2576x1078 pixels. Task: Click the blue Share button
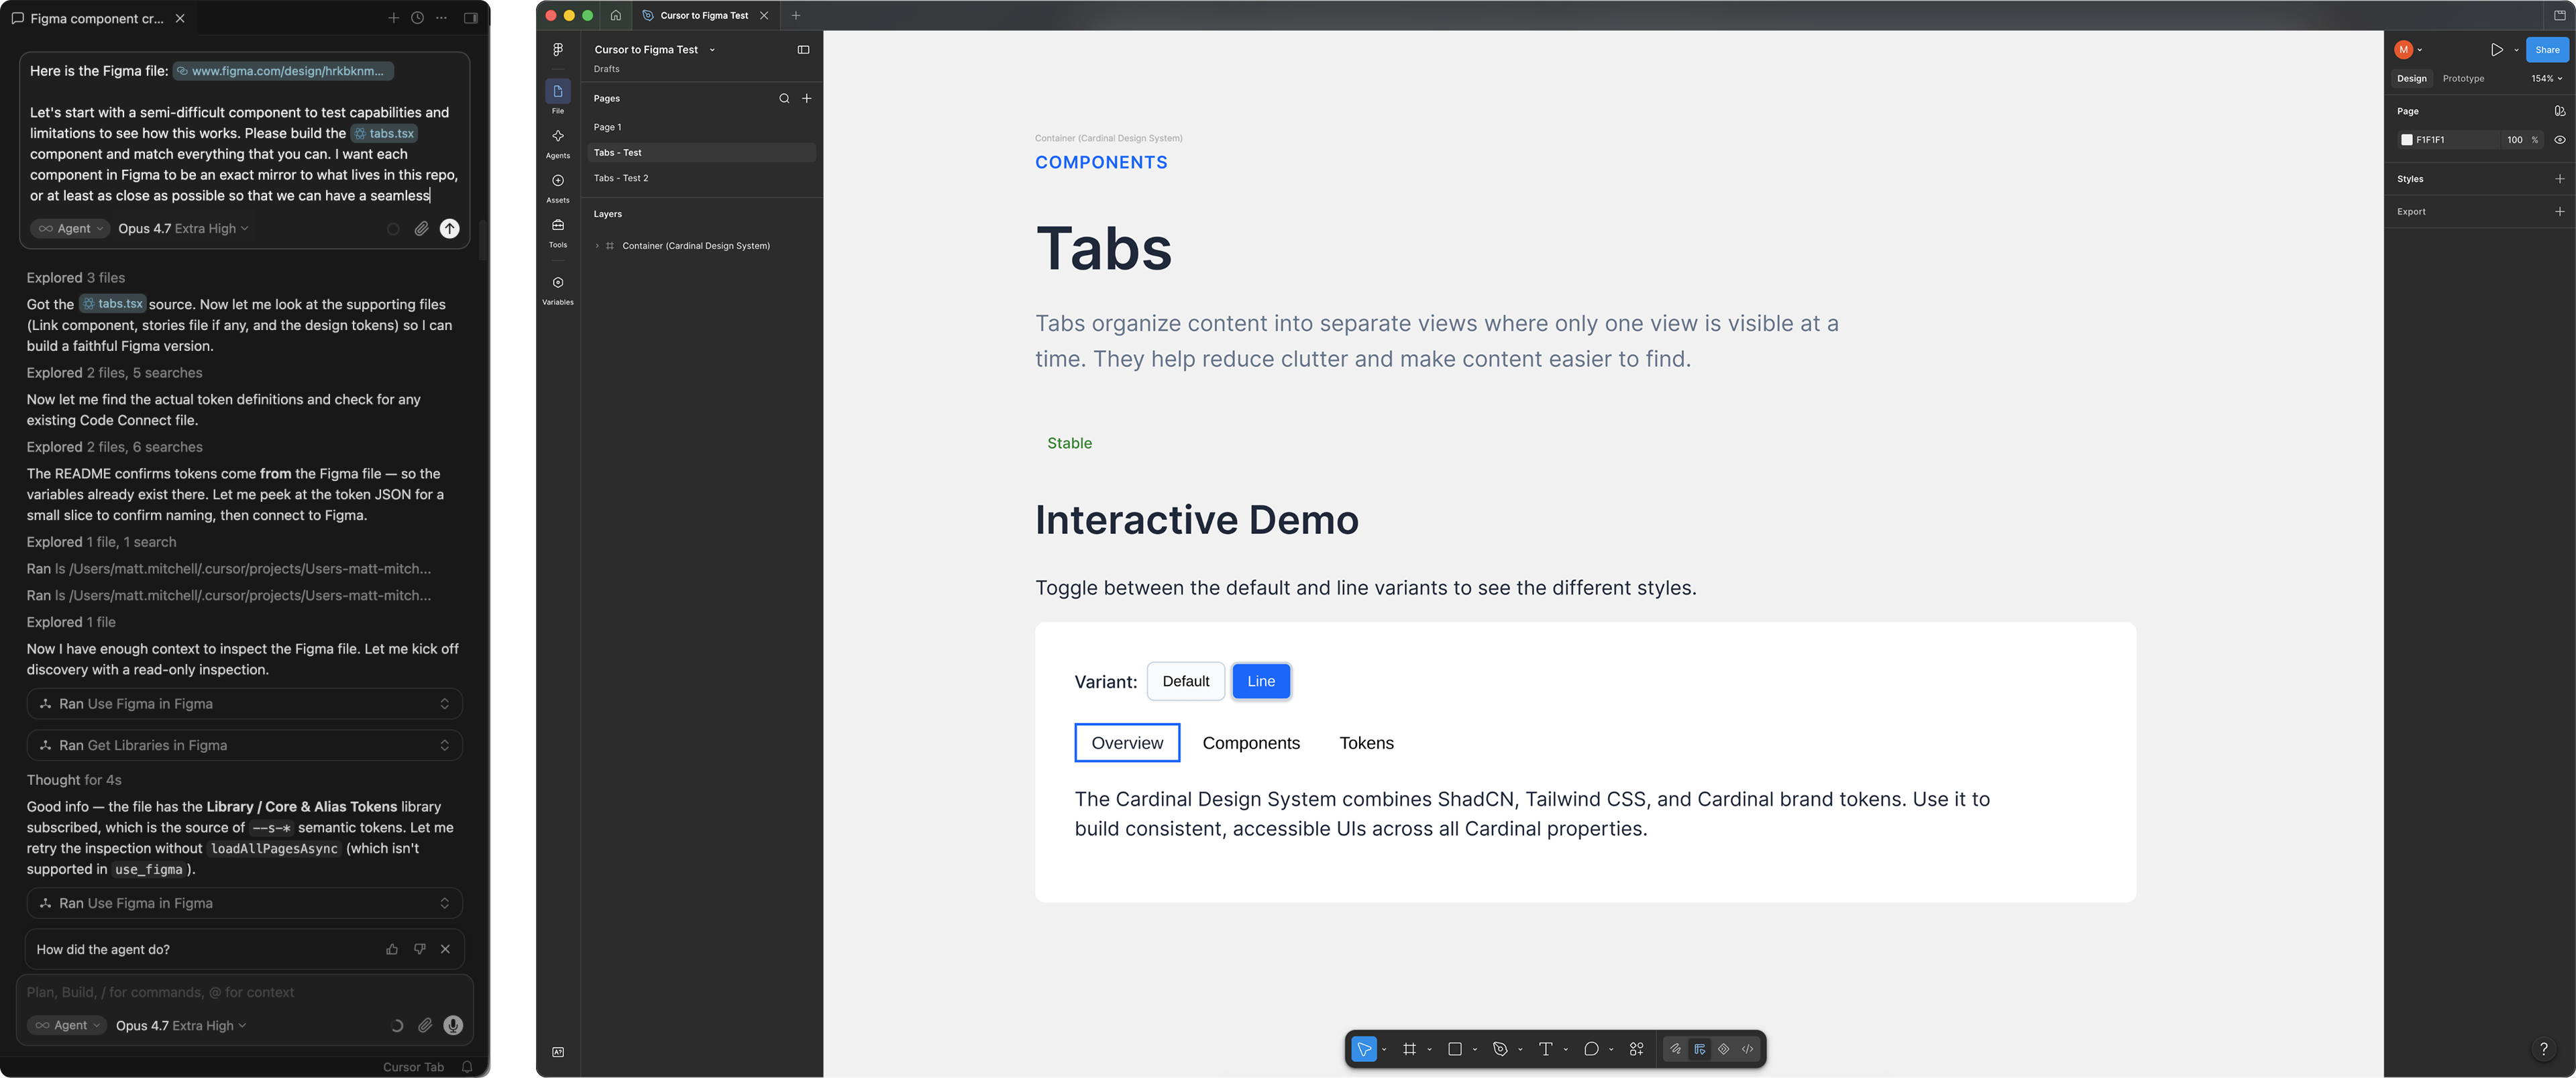pyautogui.click(x=2547, y=49)
